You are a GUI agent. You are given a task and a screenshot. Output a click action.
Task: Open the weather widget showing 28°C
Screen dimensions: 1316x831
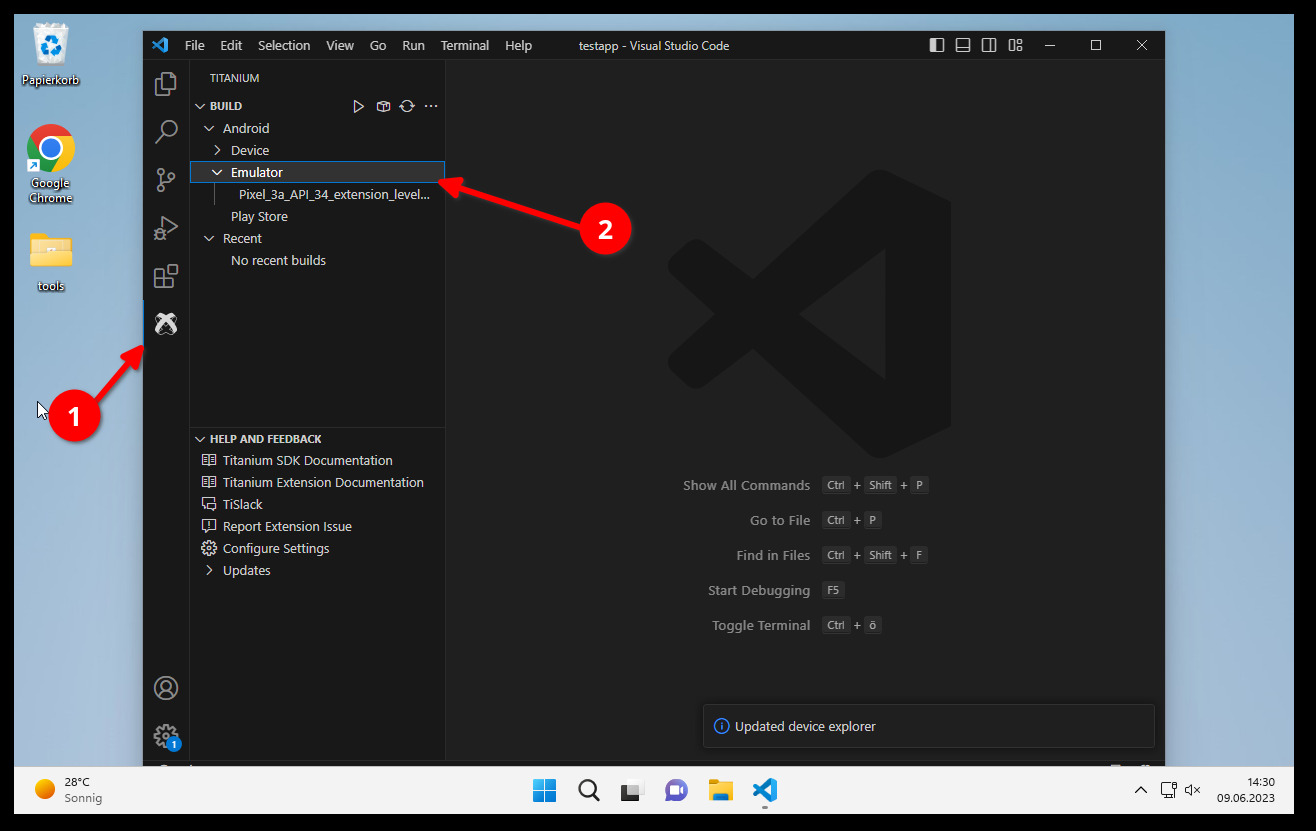68,790
